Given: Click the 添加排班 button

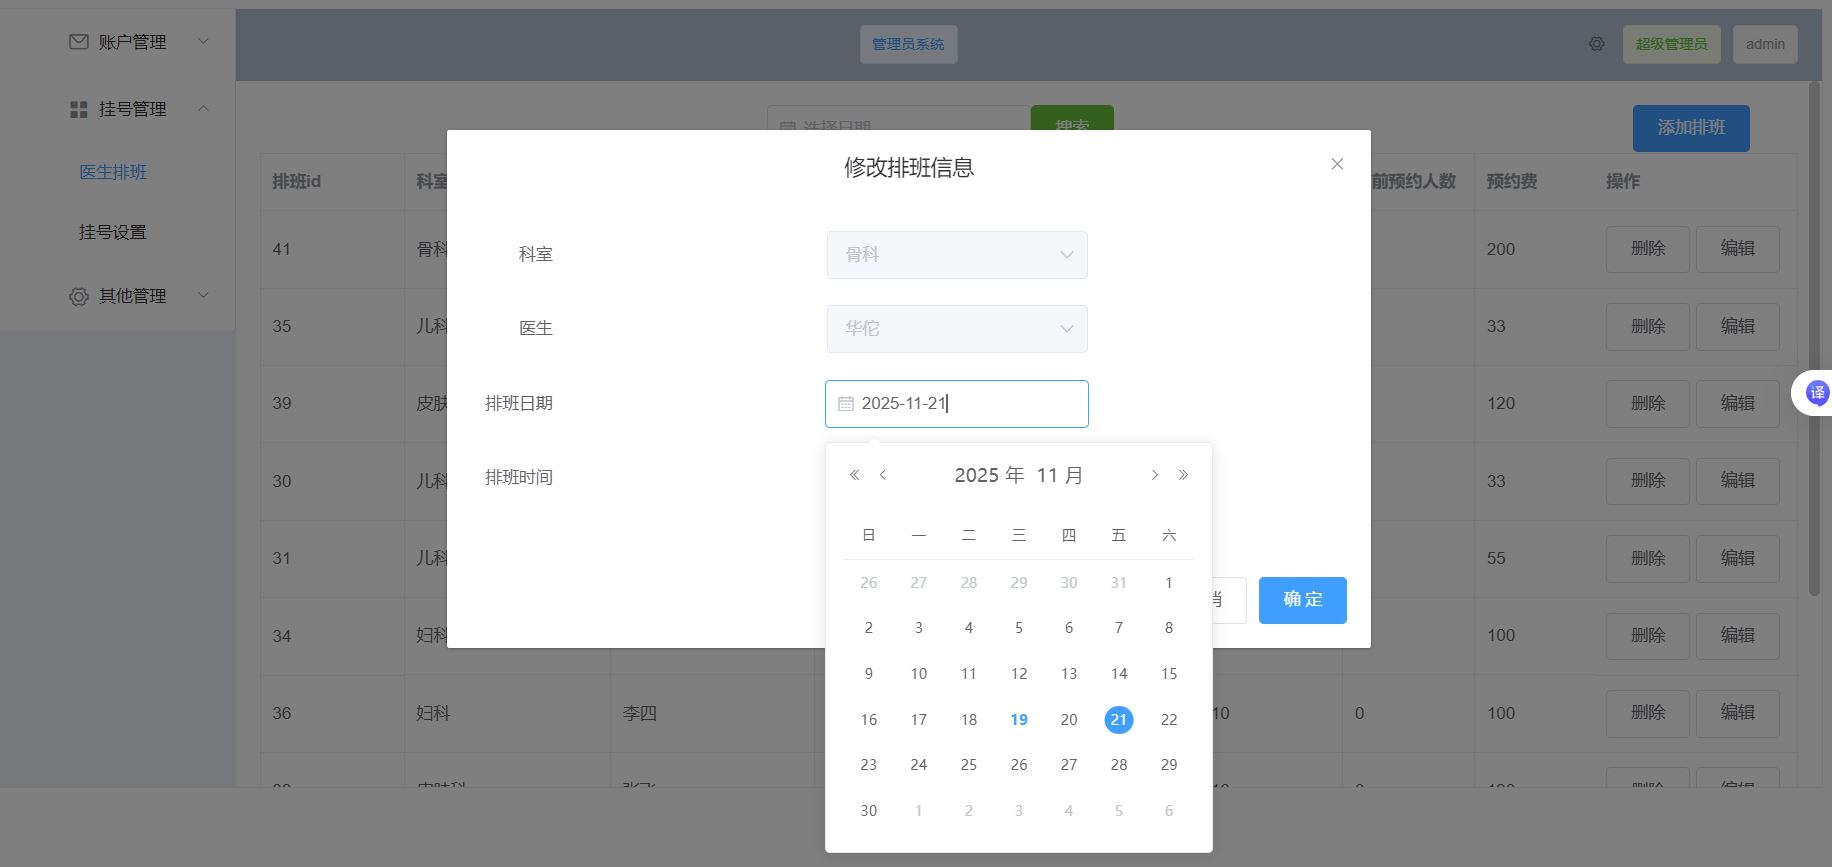Looking at the screenshot, I should [1690, 128].
